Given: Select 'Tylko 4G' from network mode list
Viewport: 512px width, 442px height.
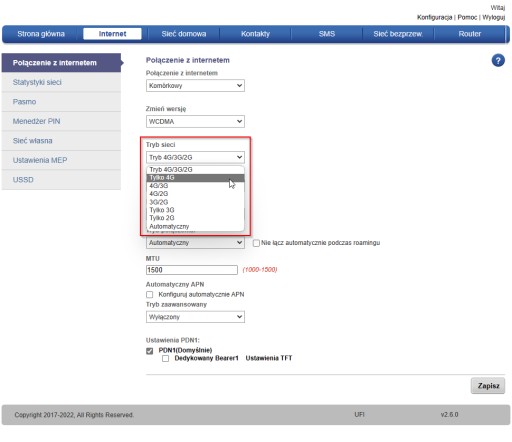Looking at the screenshot, I should (195, 178).
